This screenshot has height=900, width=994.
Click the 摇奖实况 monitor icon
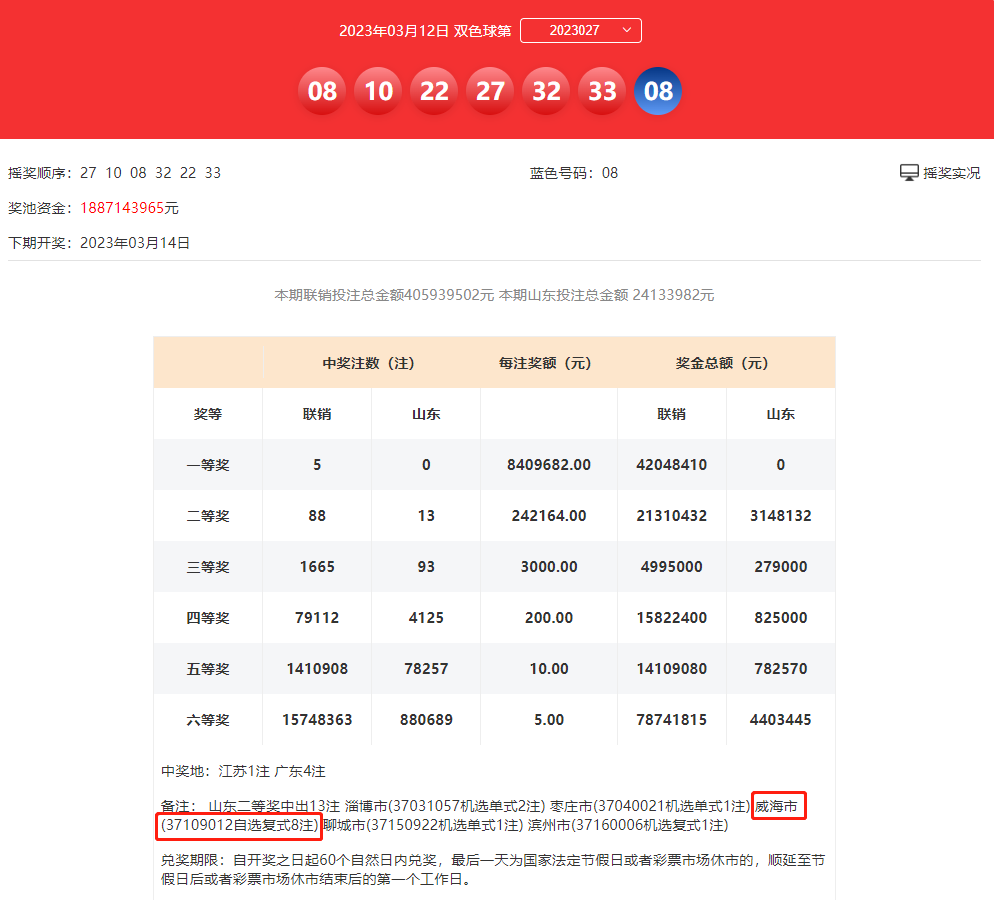[908, 172]
